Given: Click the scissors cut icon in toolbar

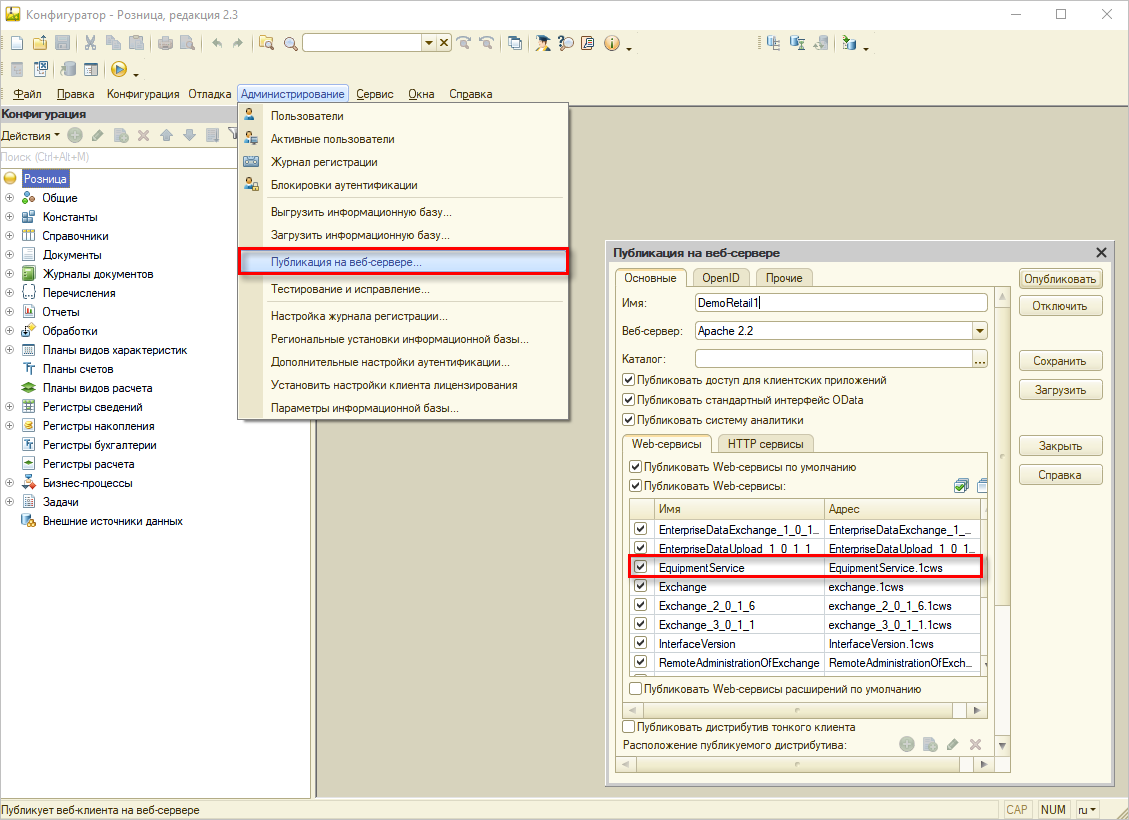Looking at the screenshot, I should click(90, 43).
